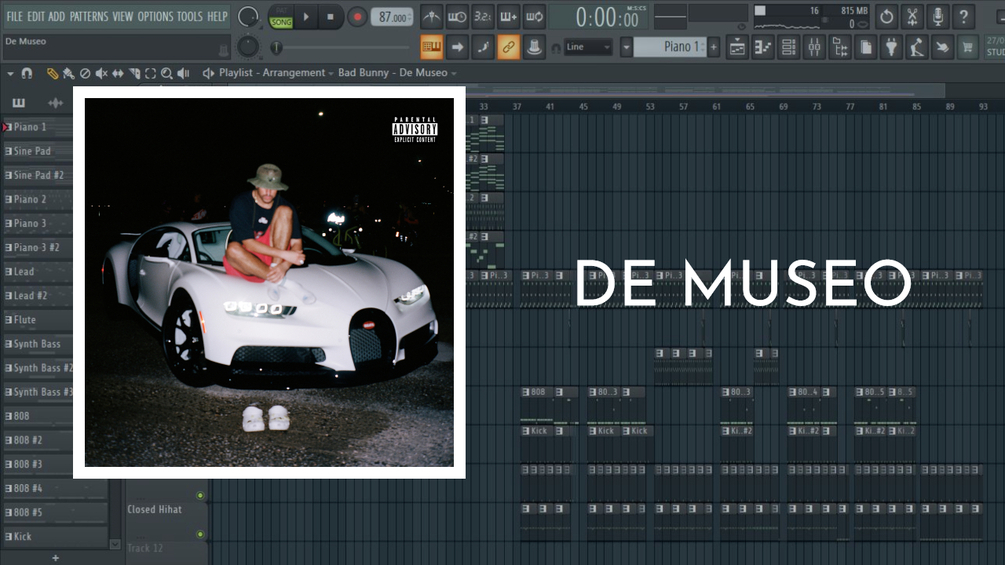The width and height of the screenshot is (1005, 565).
Task: Click the Piano 1 pattern selector
Action: 670,47
